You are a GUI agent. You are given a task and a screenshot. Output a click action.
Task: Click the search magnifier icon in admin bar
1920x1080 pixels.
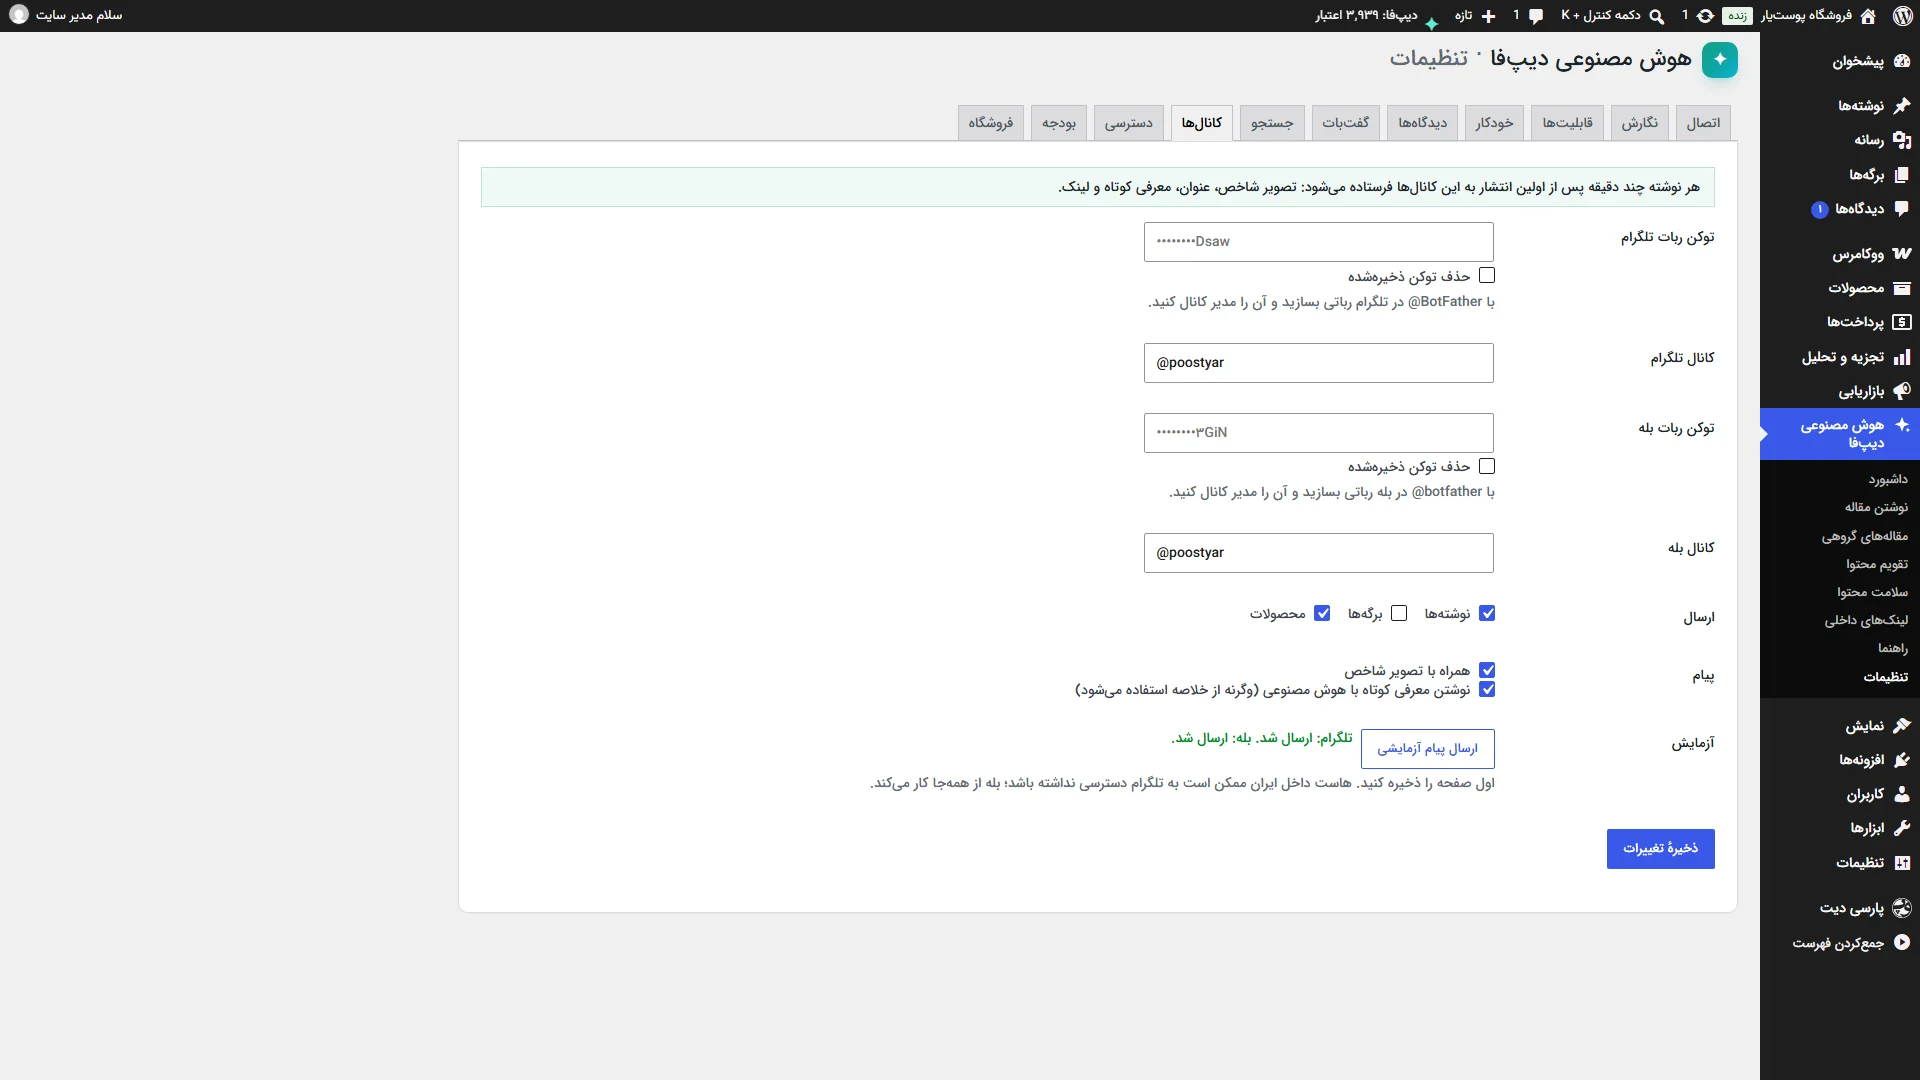tap(1656, 16)
